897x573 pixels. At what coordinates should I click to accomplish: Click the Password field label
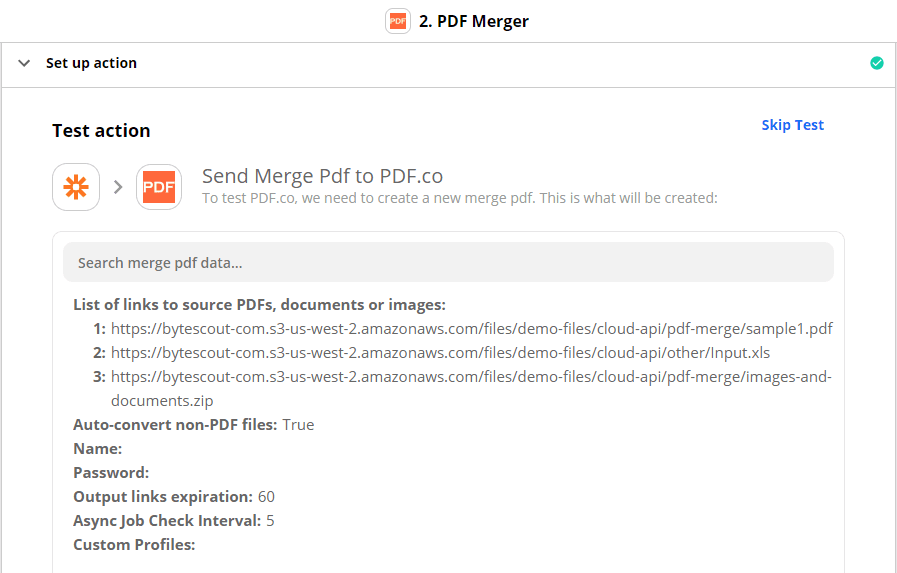pos(111,472)
